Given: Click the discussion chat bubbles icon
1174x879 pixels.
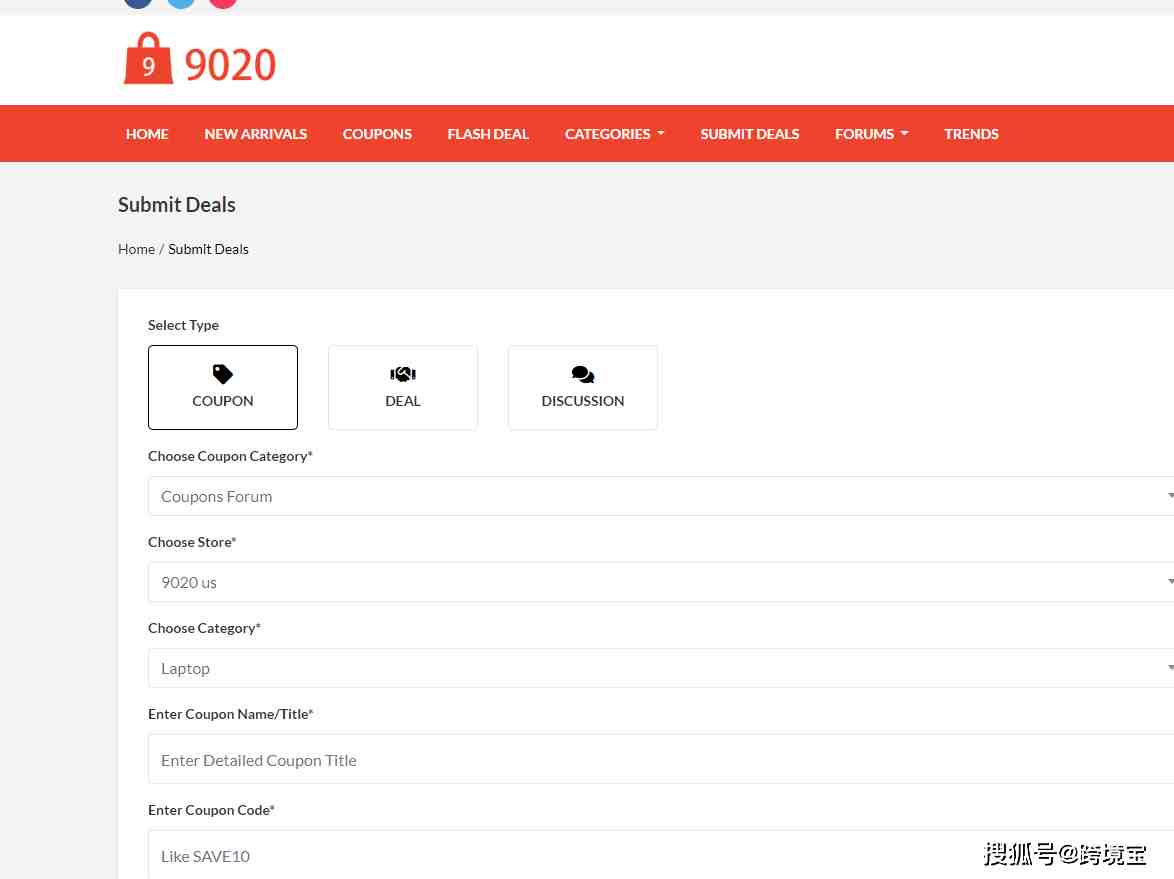Looking at the screenshot, I should point(583,374).
